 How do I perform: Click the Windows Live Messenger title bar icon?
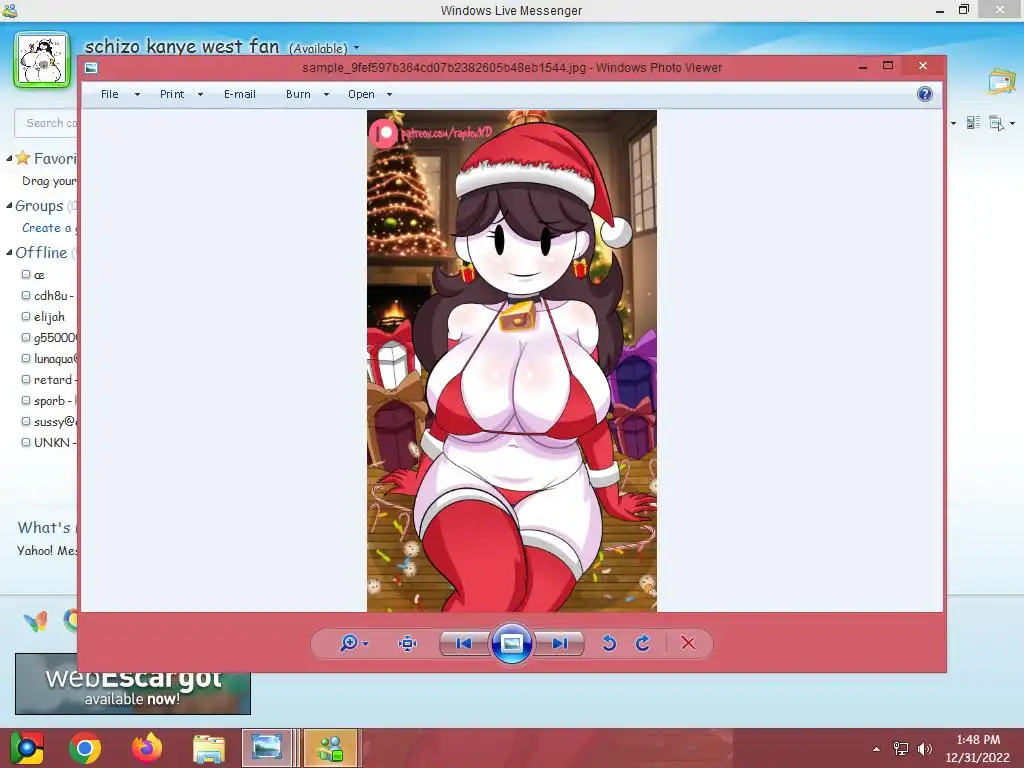click(x=10, y=10)
